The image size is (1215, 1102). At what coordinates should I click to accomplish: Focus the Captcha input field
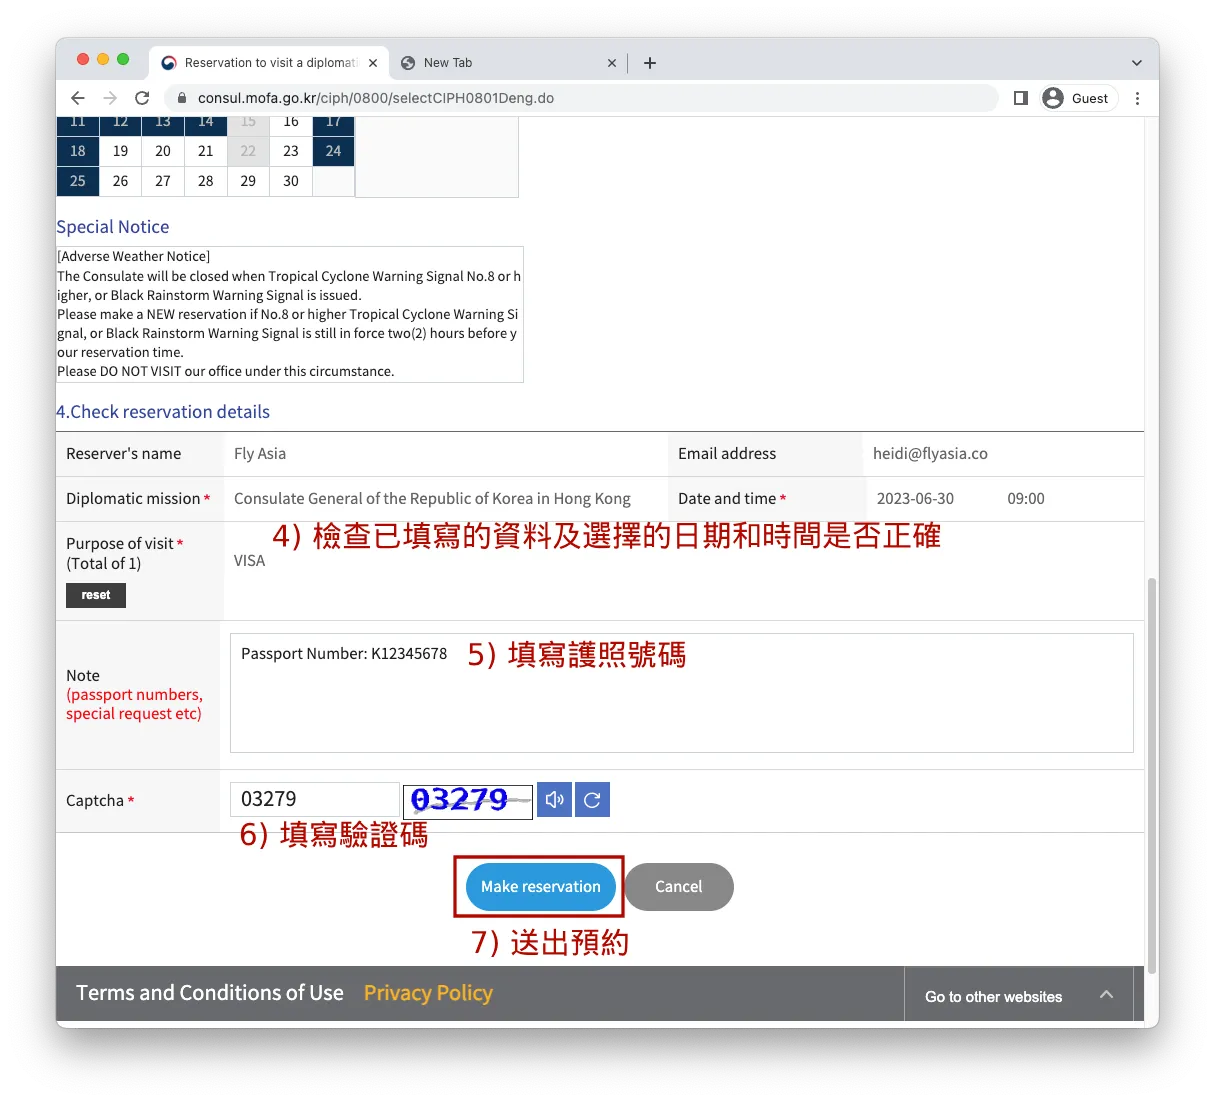315,799
